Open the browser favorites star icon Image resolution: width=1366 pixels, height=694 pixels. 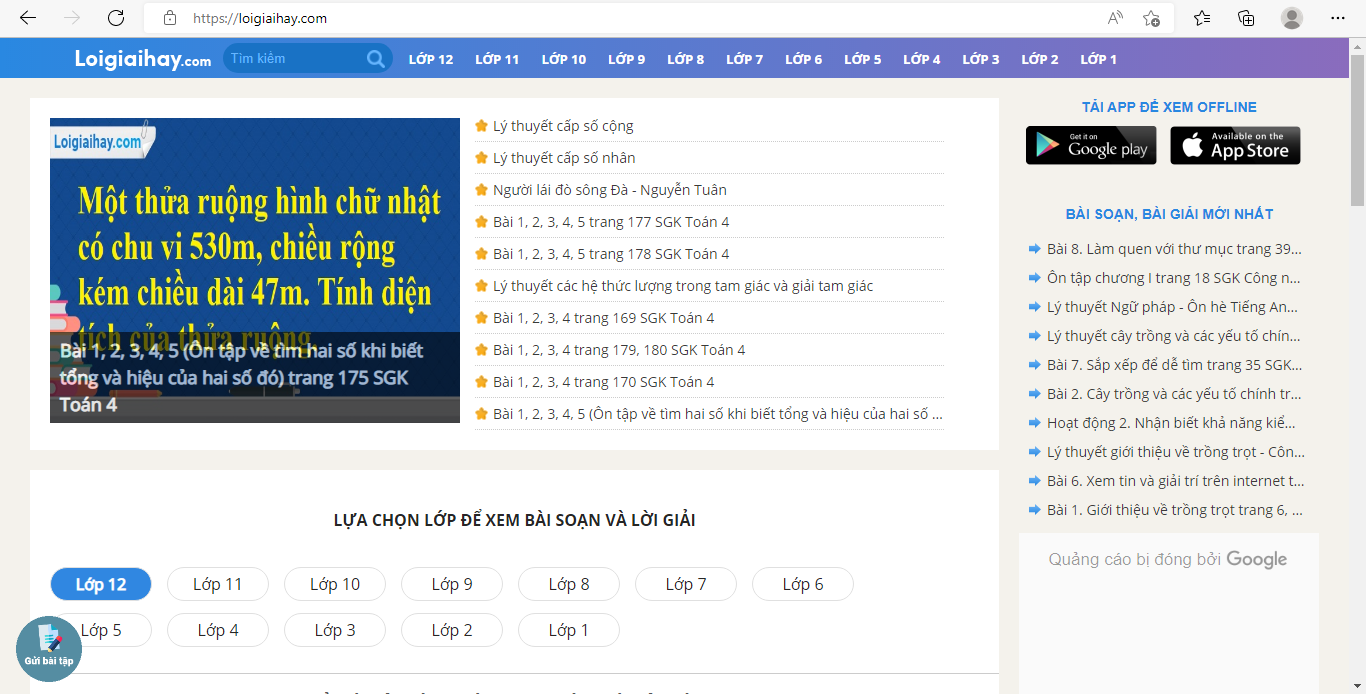coord(1202,18)
